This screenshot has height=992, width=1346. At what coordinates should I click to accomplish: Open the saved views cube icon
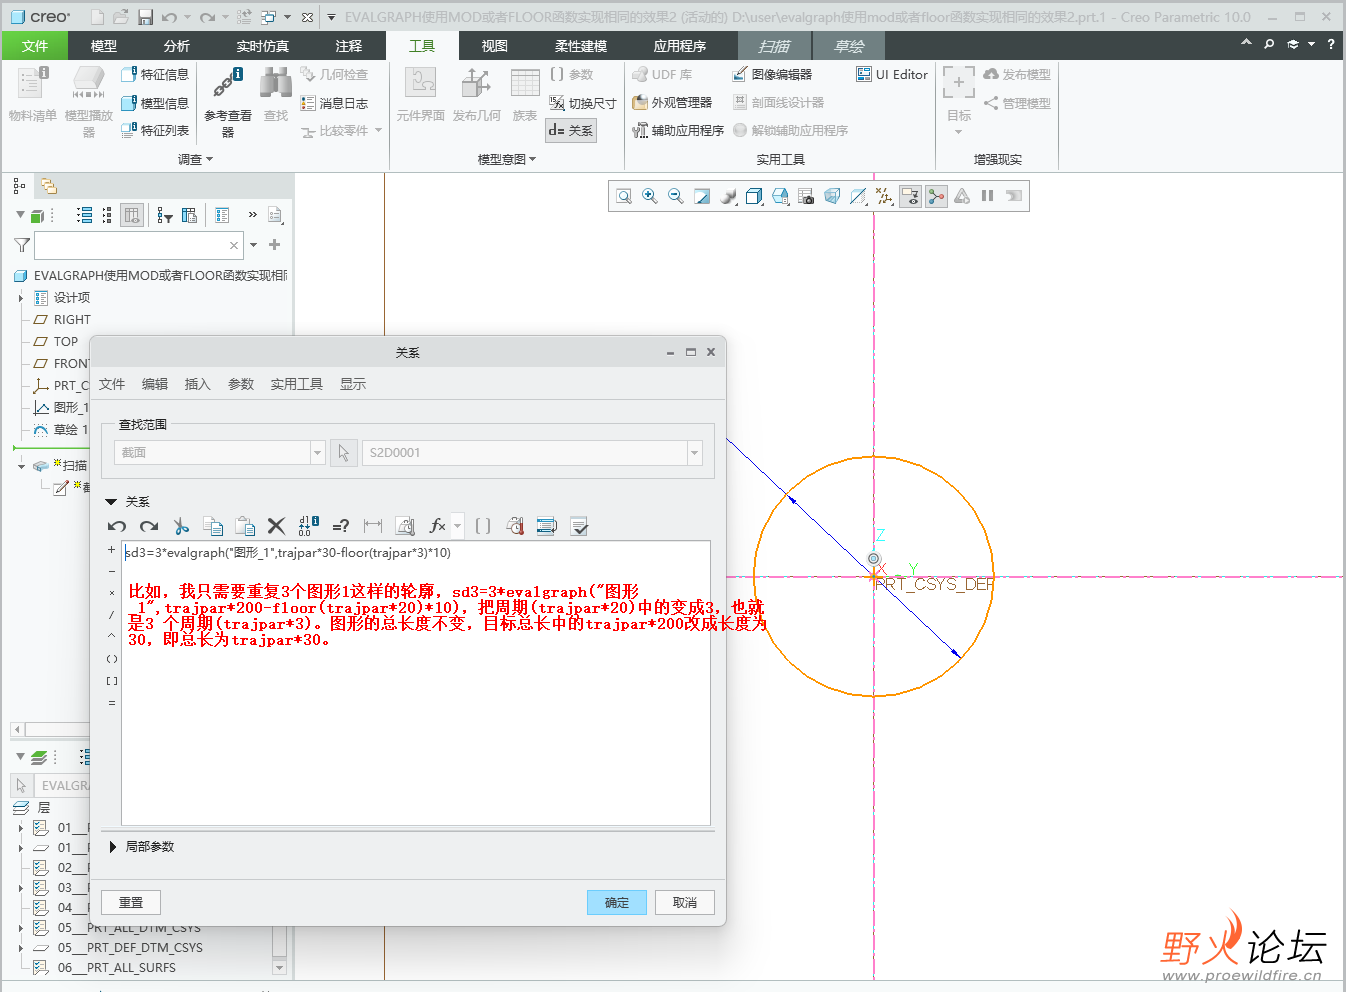780,196
